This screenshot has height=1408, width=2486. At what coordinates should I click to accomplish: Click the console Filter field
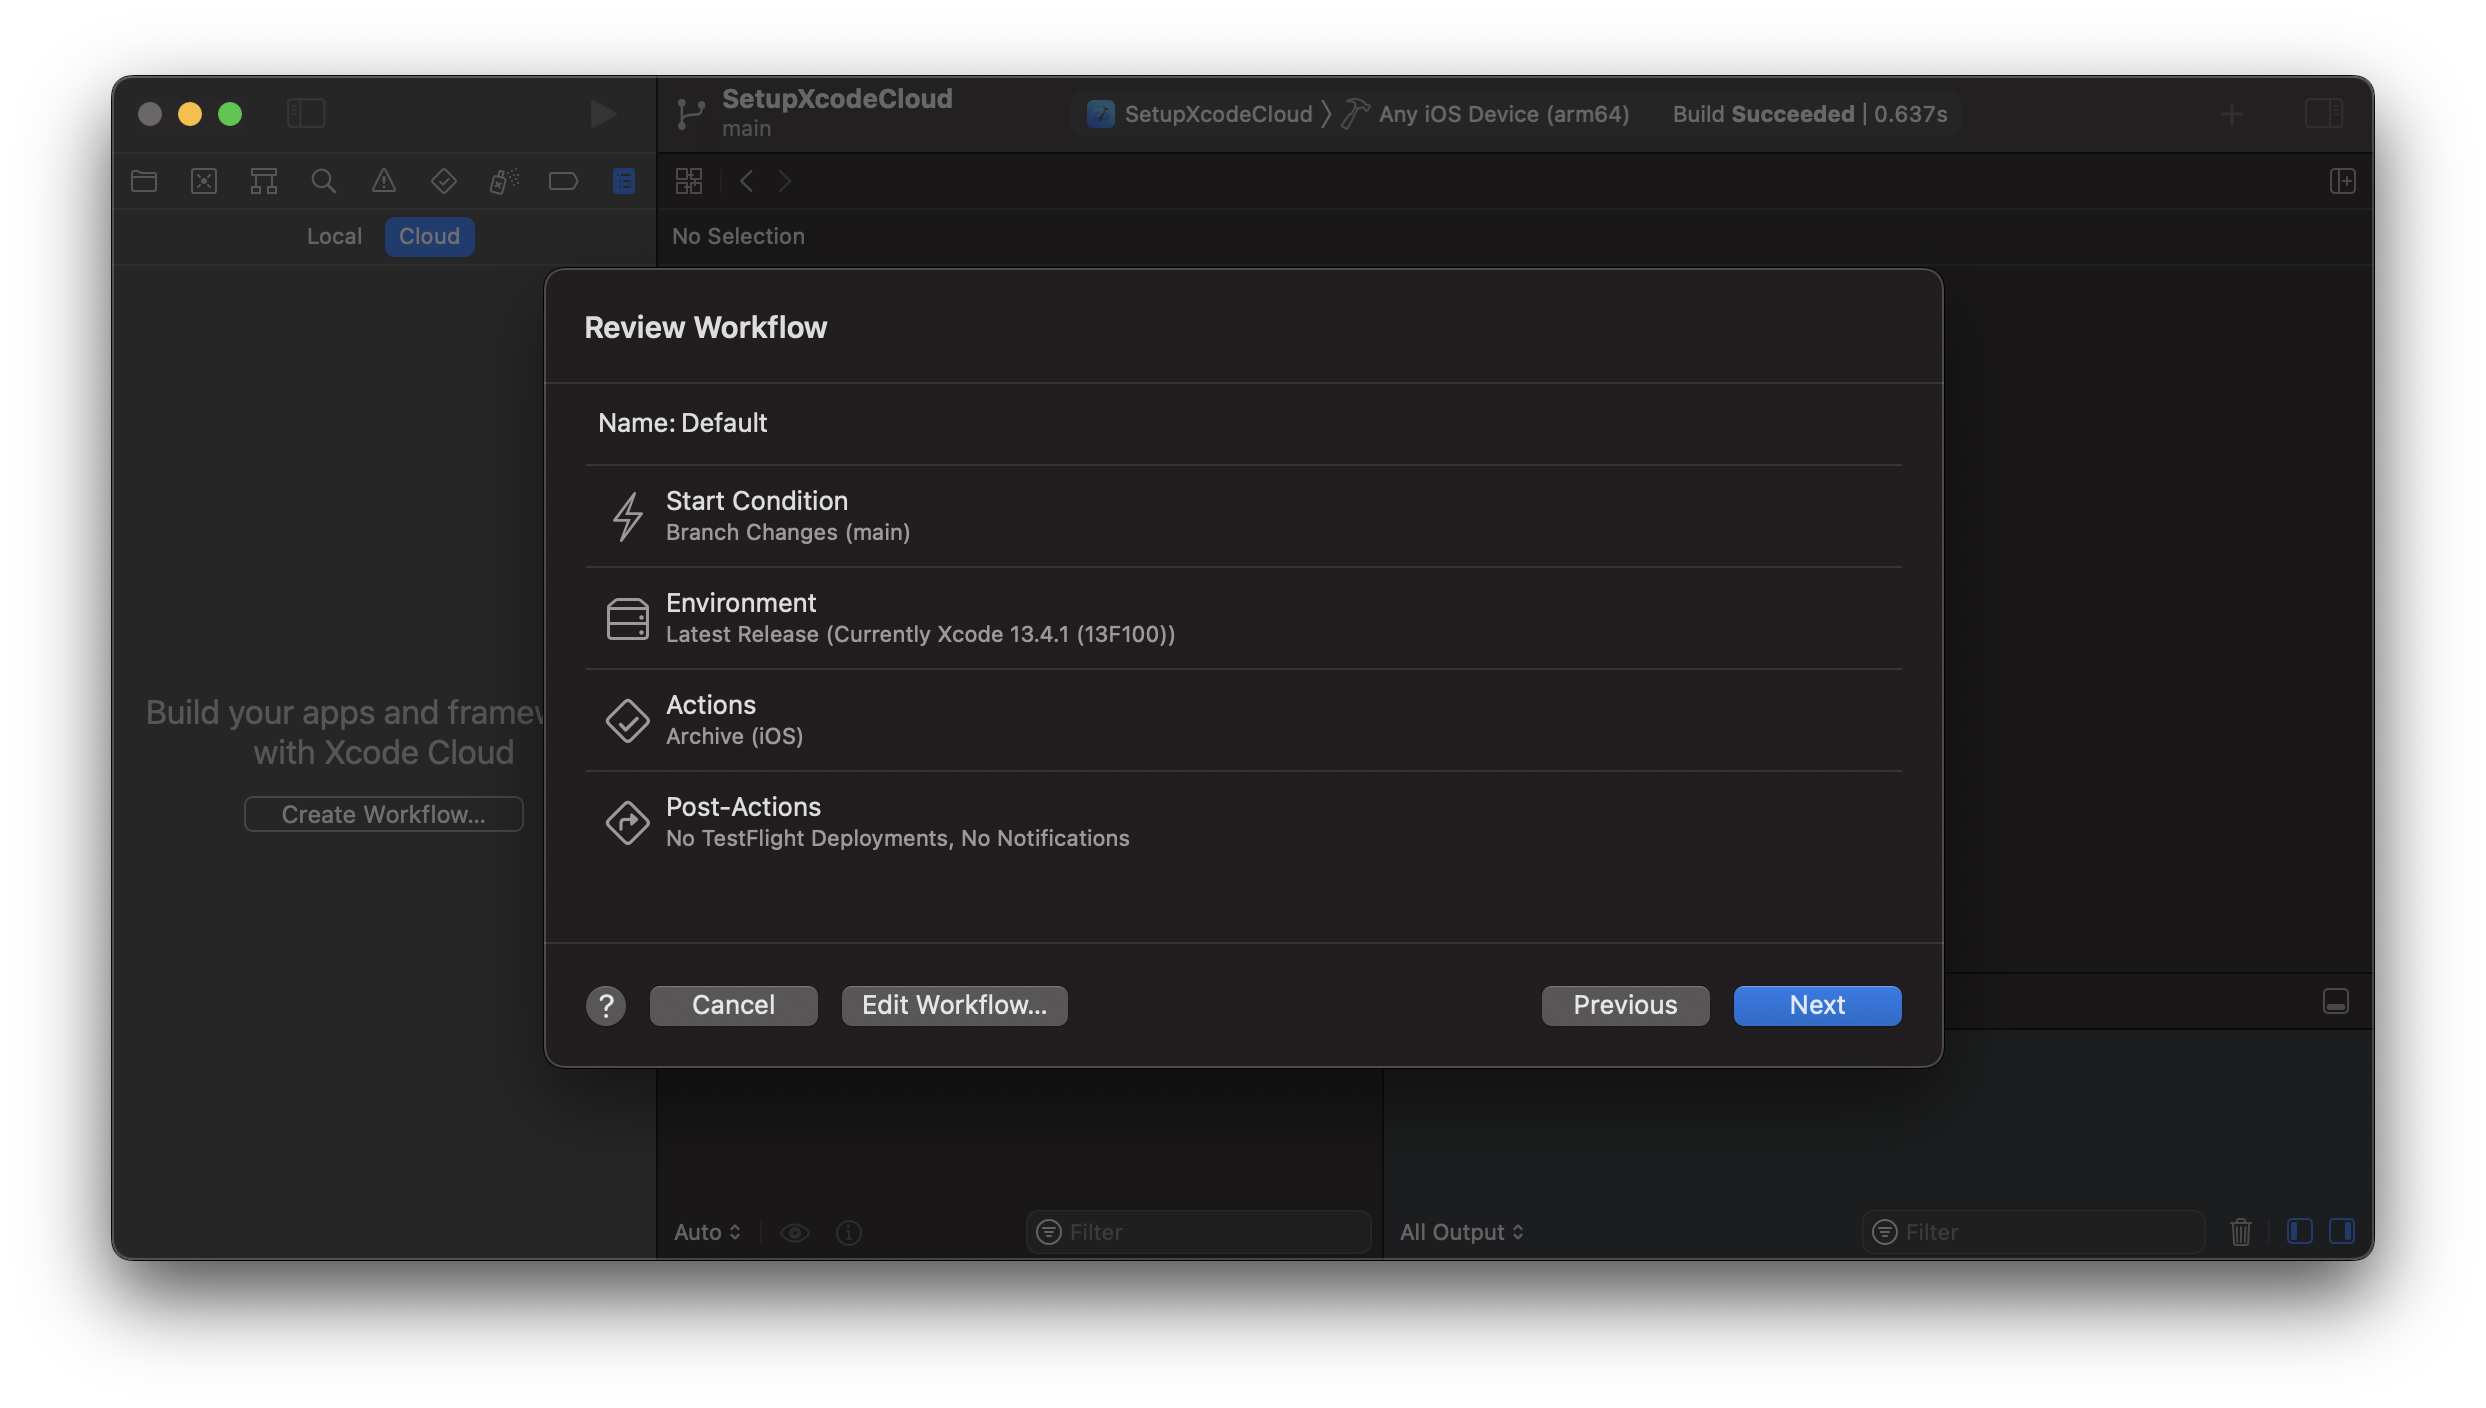tap(2033, 1232)
